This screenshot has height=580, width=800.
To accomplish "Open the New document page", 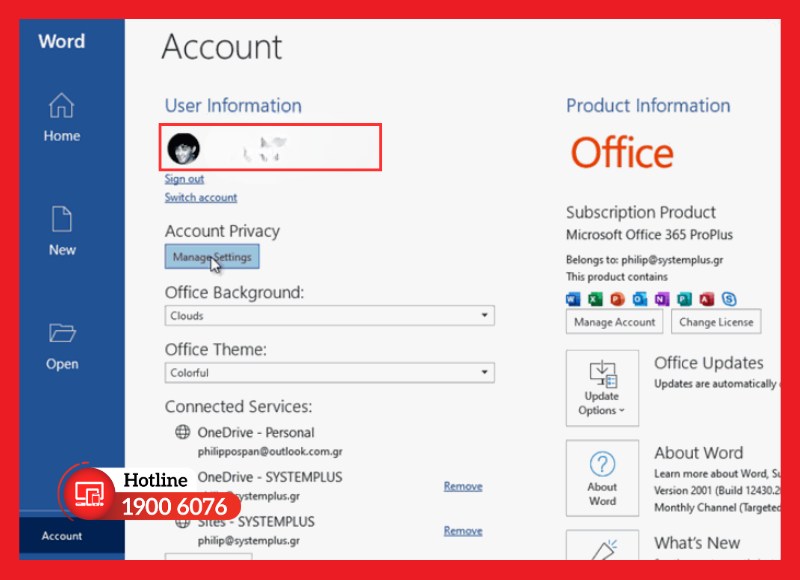I will 62,232.
